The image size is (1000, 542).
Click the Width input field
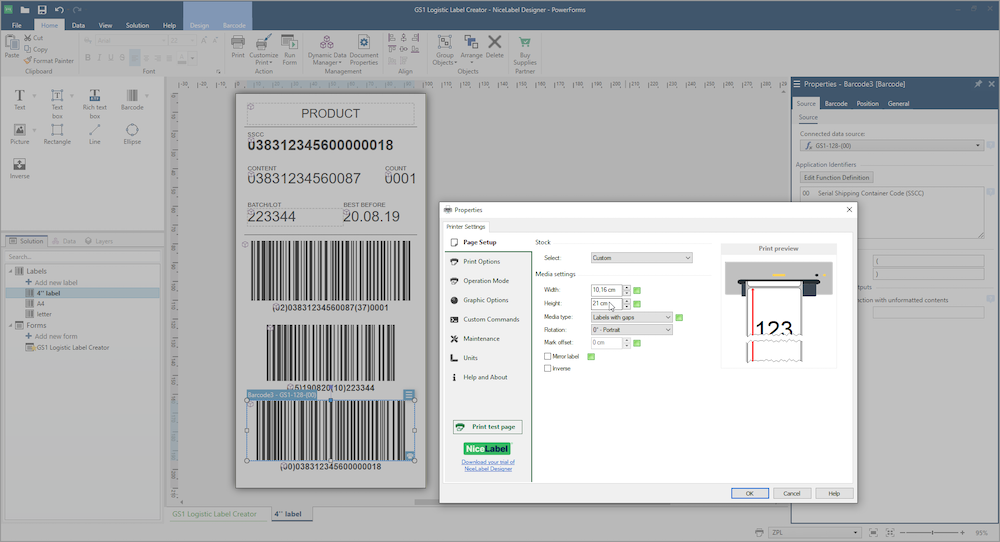point(606,290)
